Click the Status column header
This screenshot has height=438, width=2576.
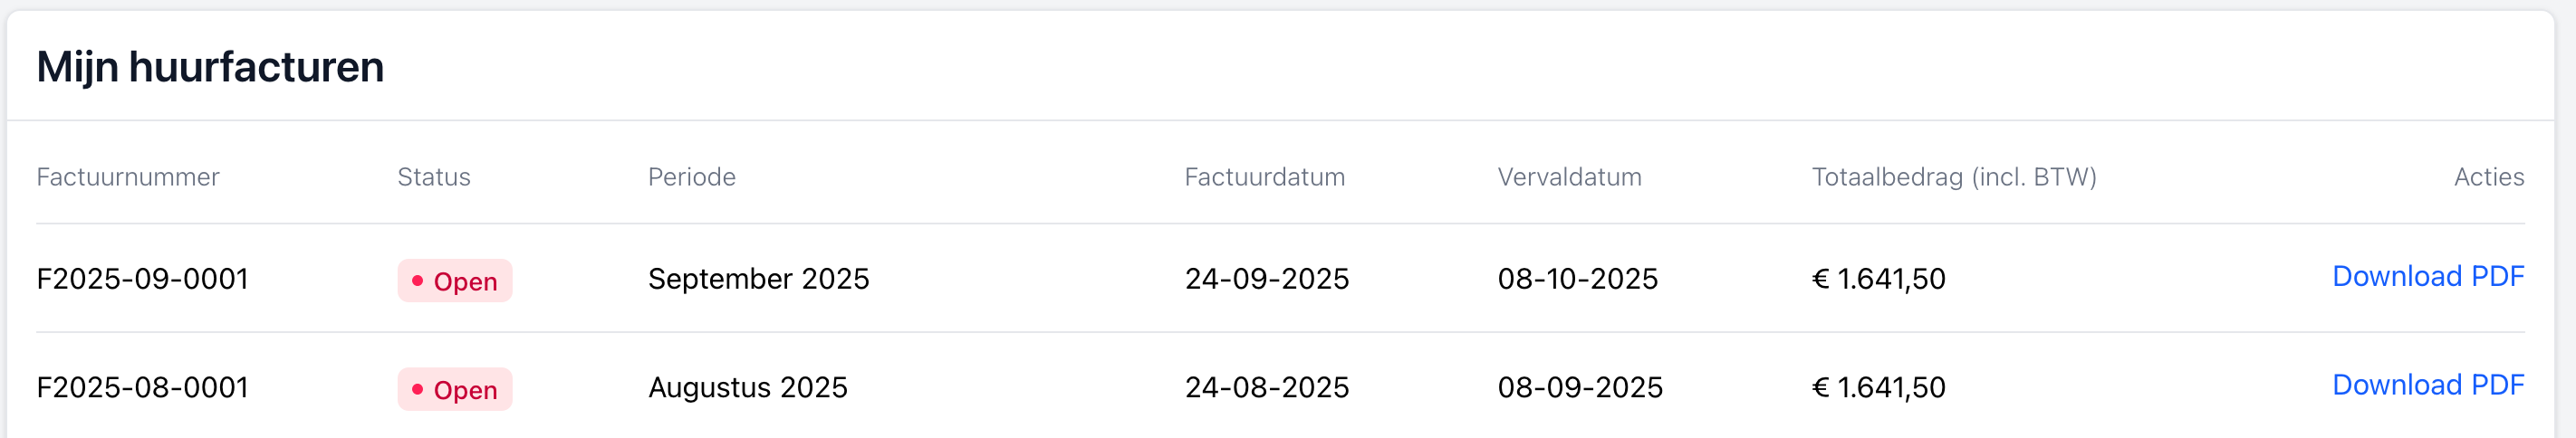433,177
